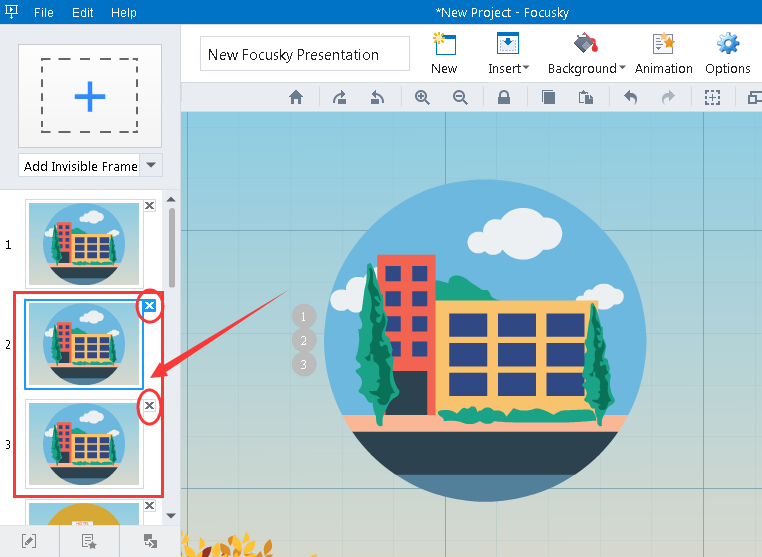Undo the last action
762x557 pixels.
(x=630, y=97)
